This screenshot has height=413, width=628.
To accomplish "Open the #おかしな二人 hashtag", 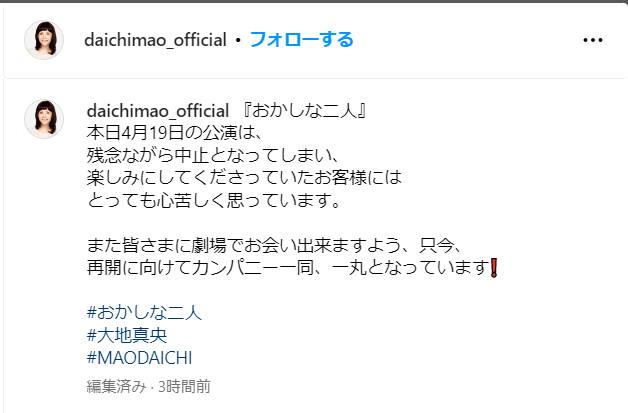I will [x=144, y=312].
